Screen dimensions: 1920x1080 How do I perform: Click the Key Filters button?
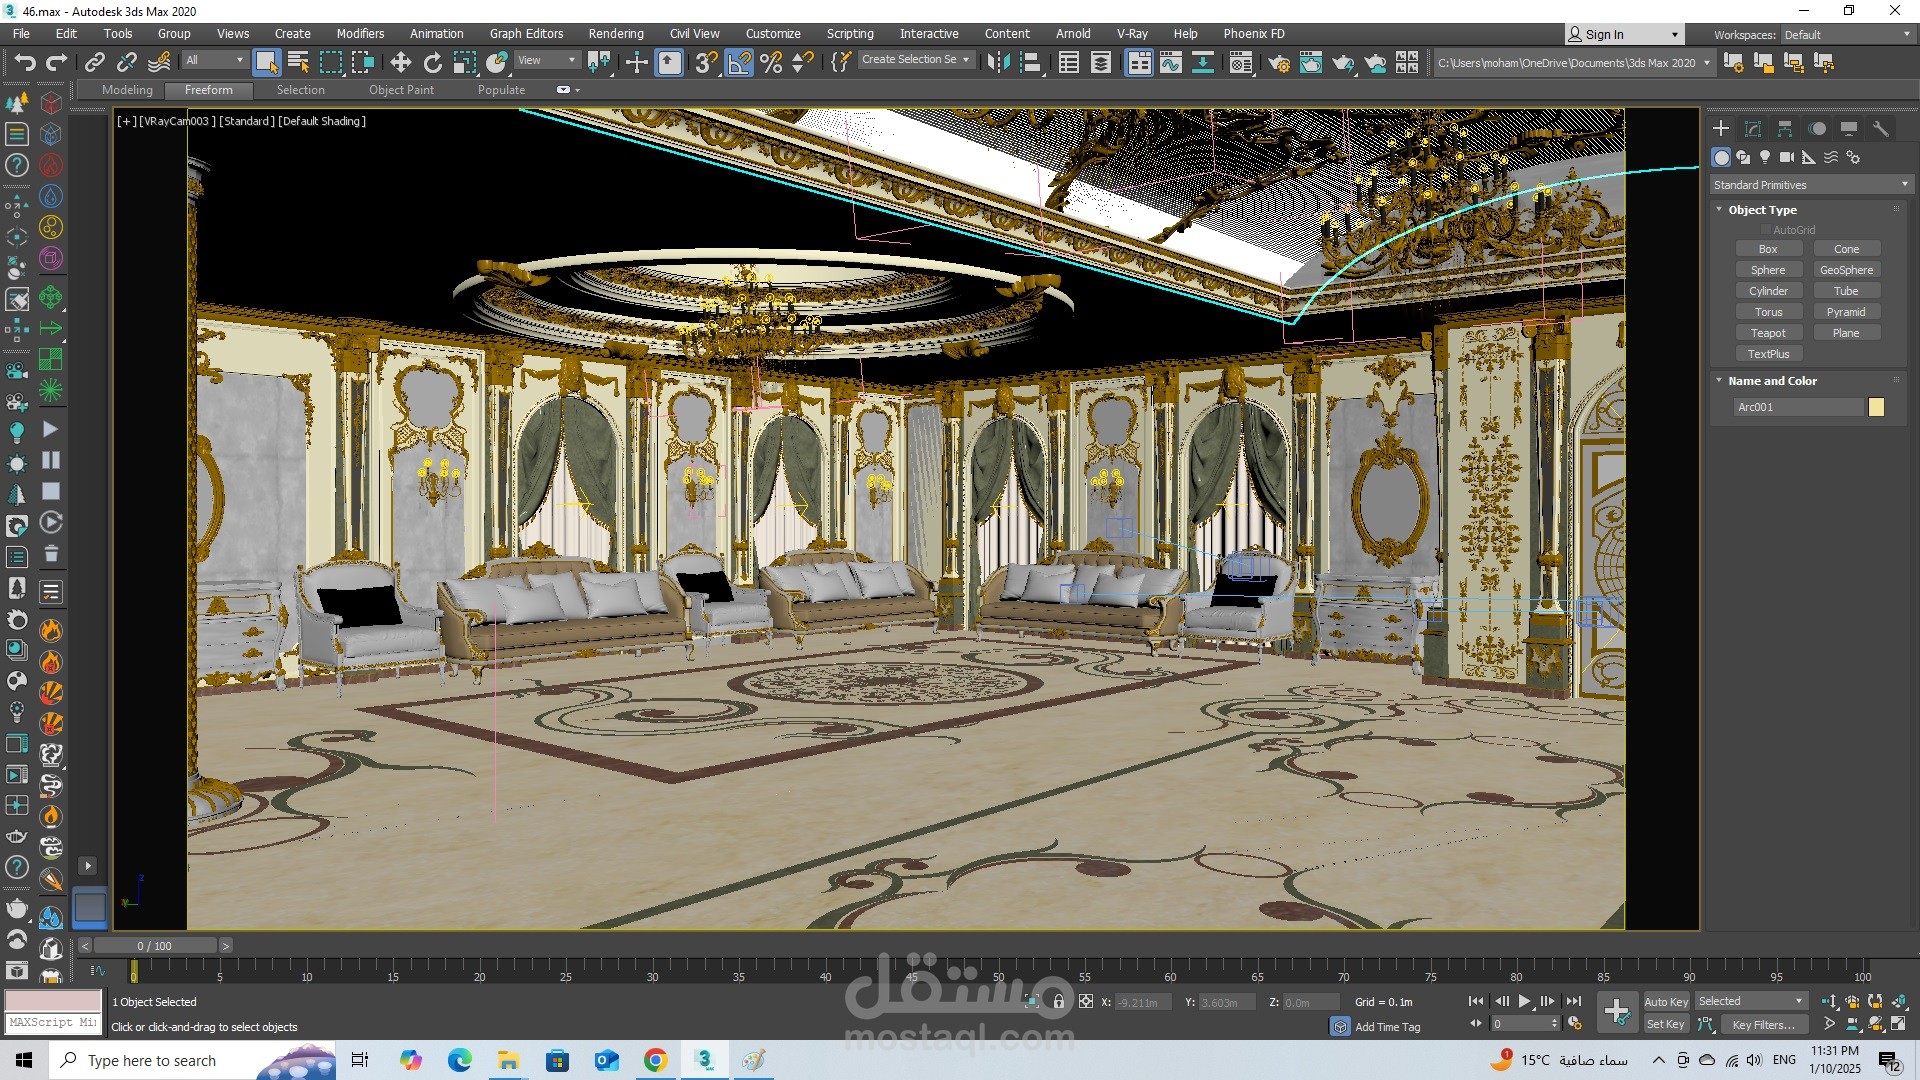pos(1763,1024)
